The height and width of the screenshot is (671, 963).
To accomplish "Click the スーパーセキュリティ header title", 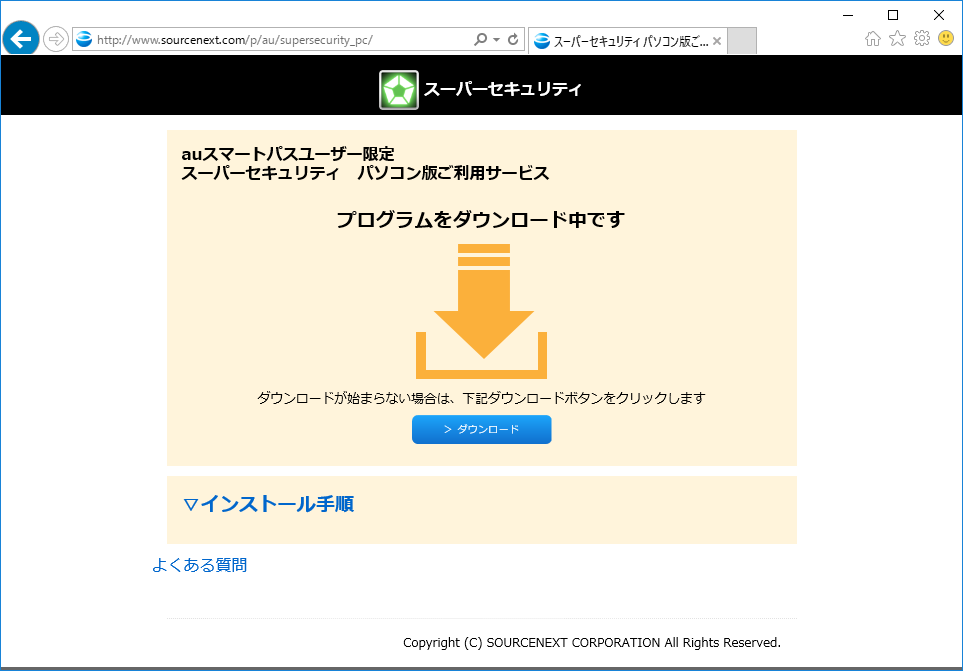I will coord(502,90).
